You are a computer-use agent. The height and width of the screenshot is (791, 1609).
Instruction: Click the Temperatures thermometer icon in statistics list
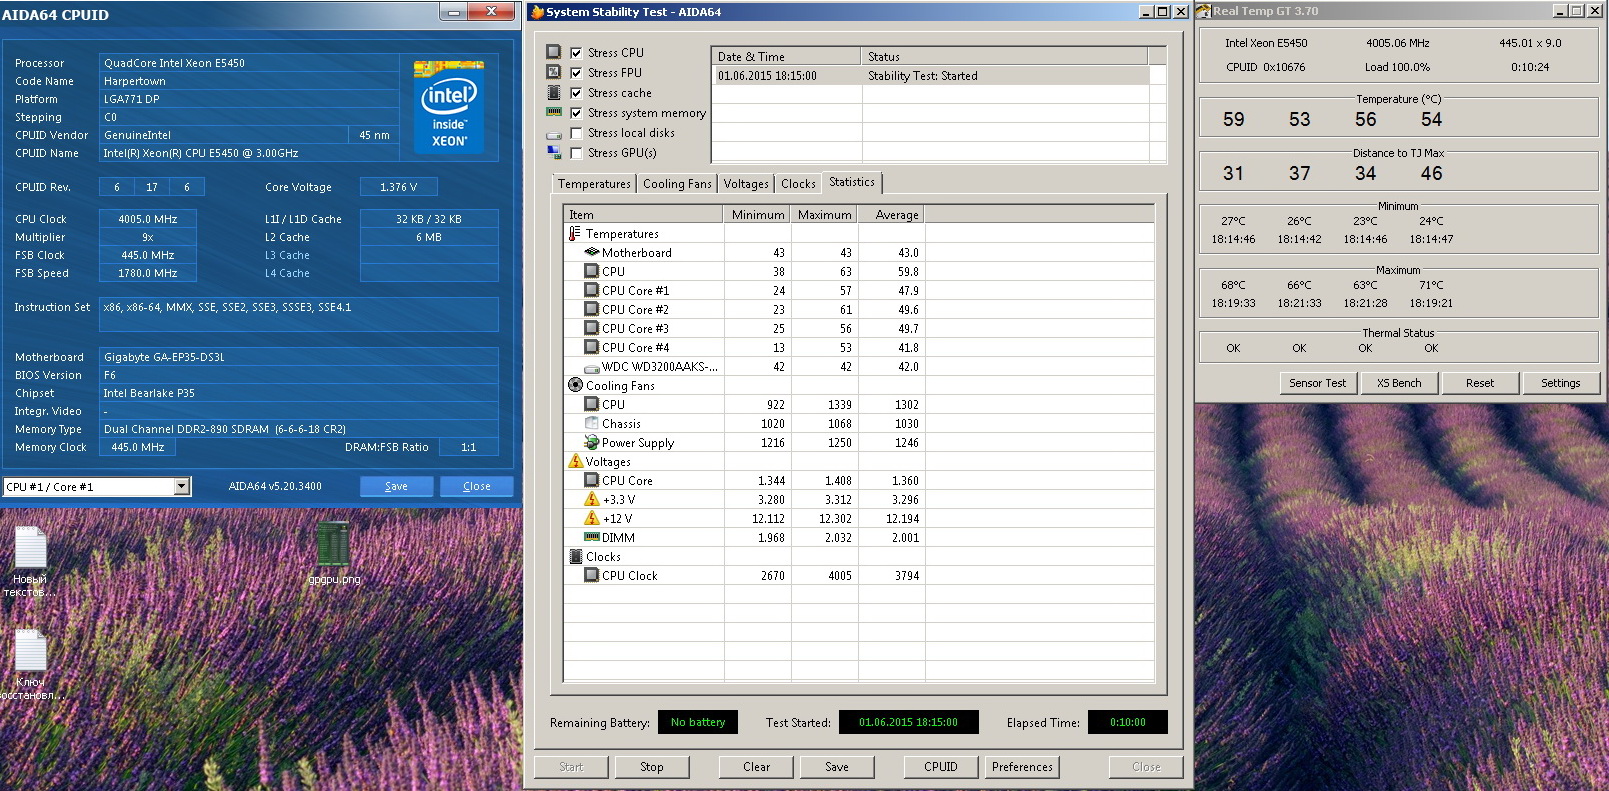point(575,233)
